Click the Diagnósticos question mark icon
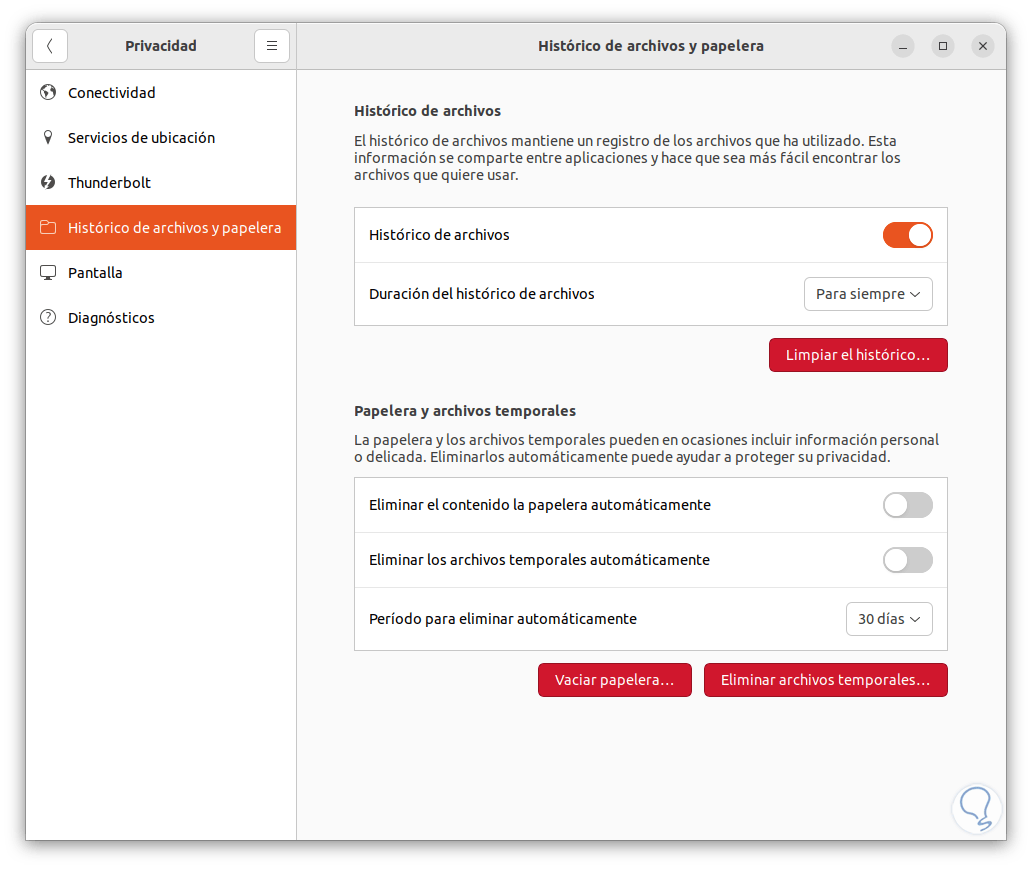 coord(48,318)
